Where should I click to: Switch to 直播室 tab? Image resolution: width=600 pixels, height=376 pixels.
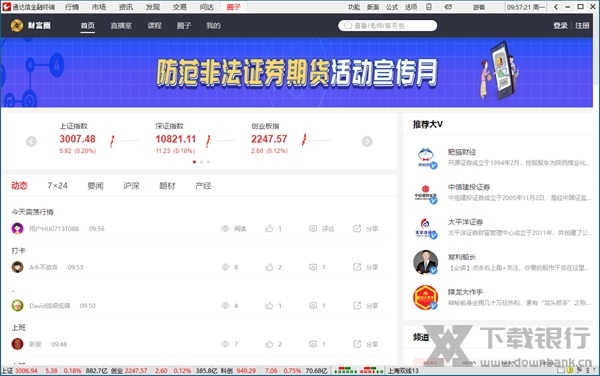121,26
